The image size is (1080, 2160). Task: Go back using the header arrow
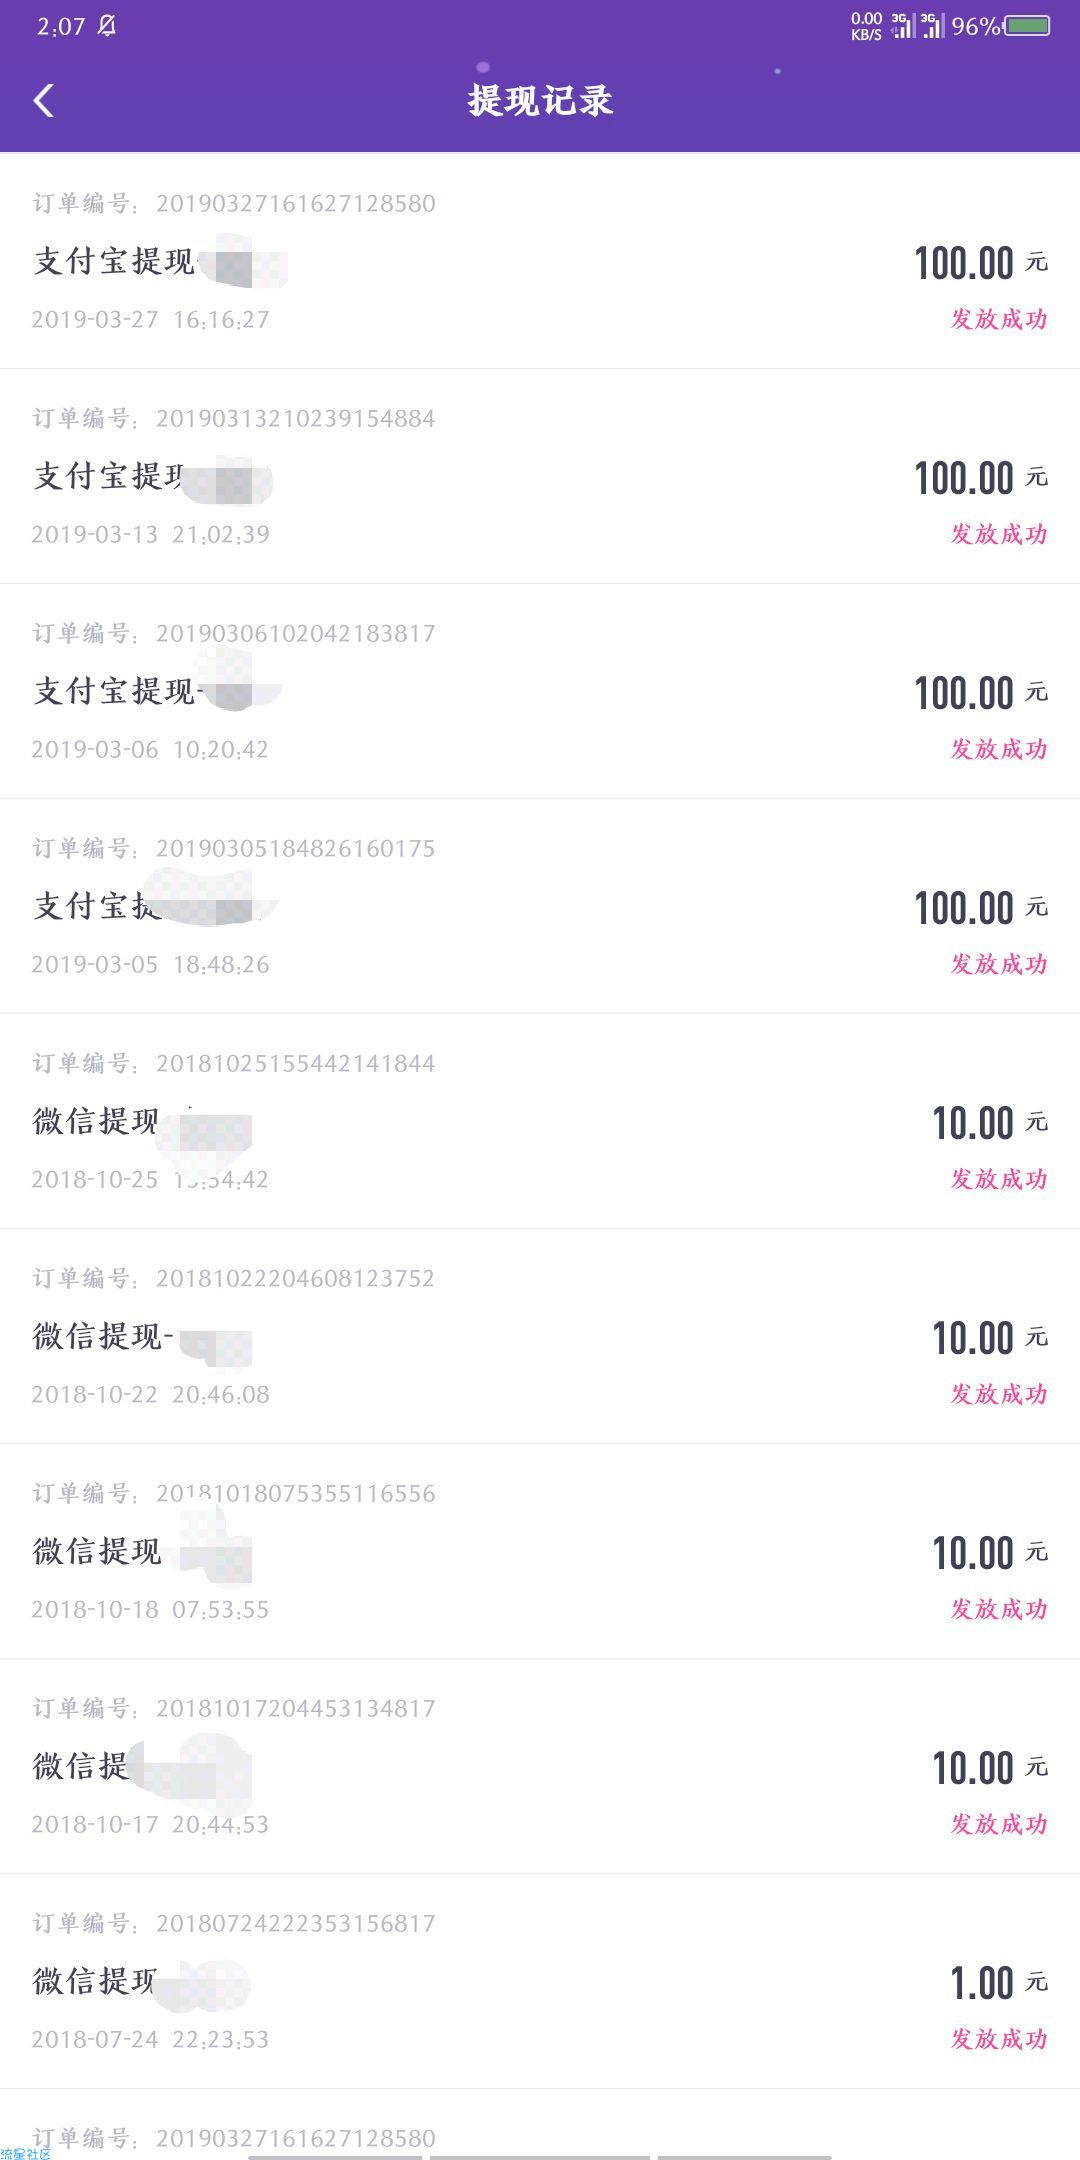click(44, 100)
